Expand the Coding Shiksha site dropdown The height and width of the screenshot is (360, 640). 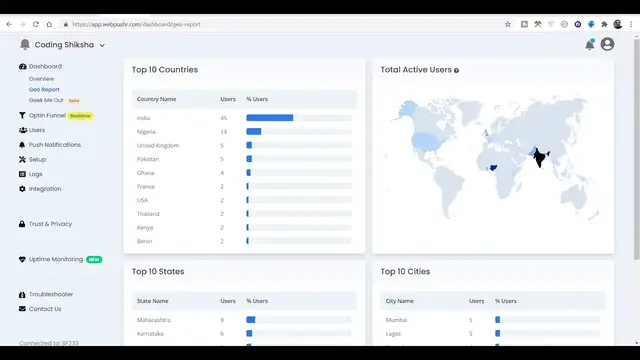click(102, 45)
